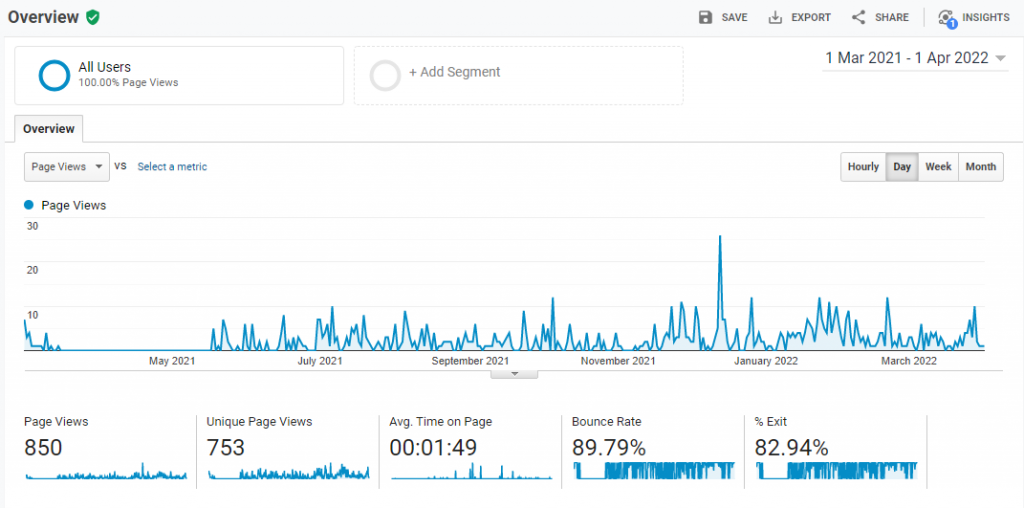This screenshot has height=508, width=1024.
Task: Open the Insights icon with notification badge
Action: pyautogui.click(x=946, y=18)
